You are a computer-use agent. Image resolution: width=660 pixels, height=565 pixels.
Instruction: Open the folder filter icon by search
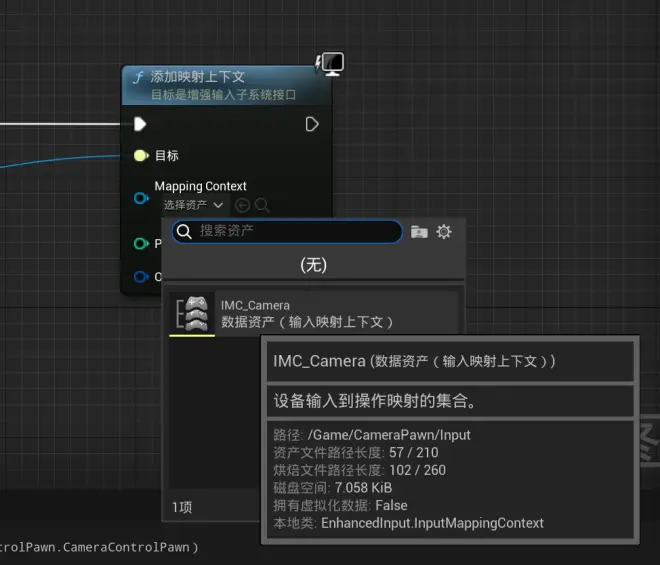419,232
